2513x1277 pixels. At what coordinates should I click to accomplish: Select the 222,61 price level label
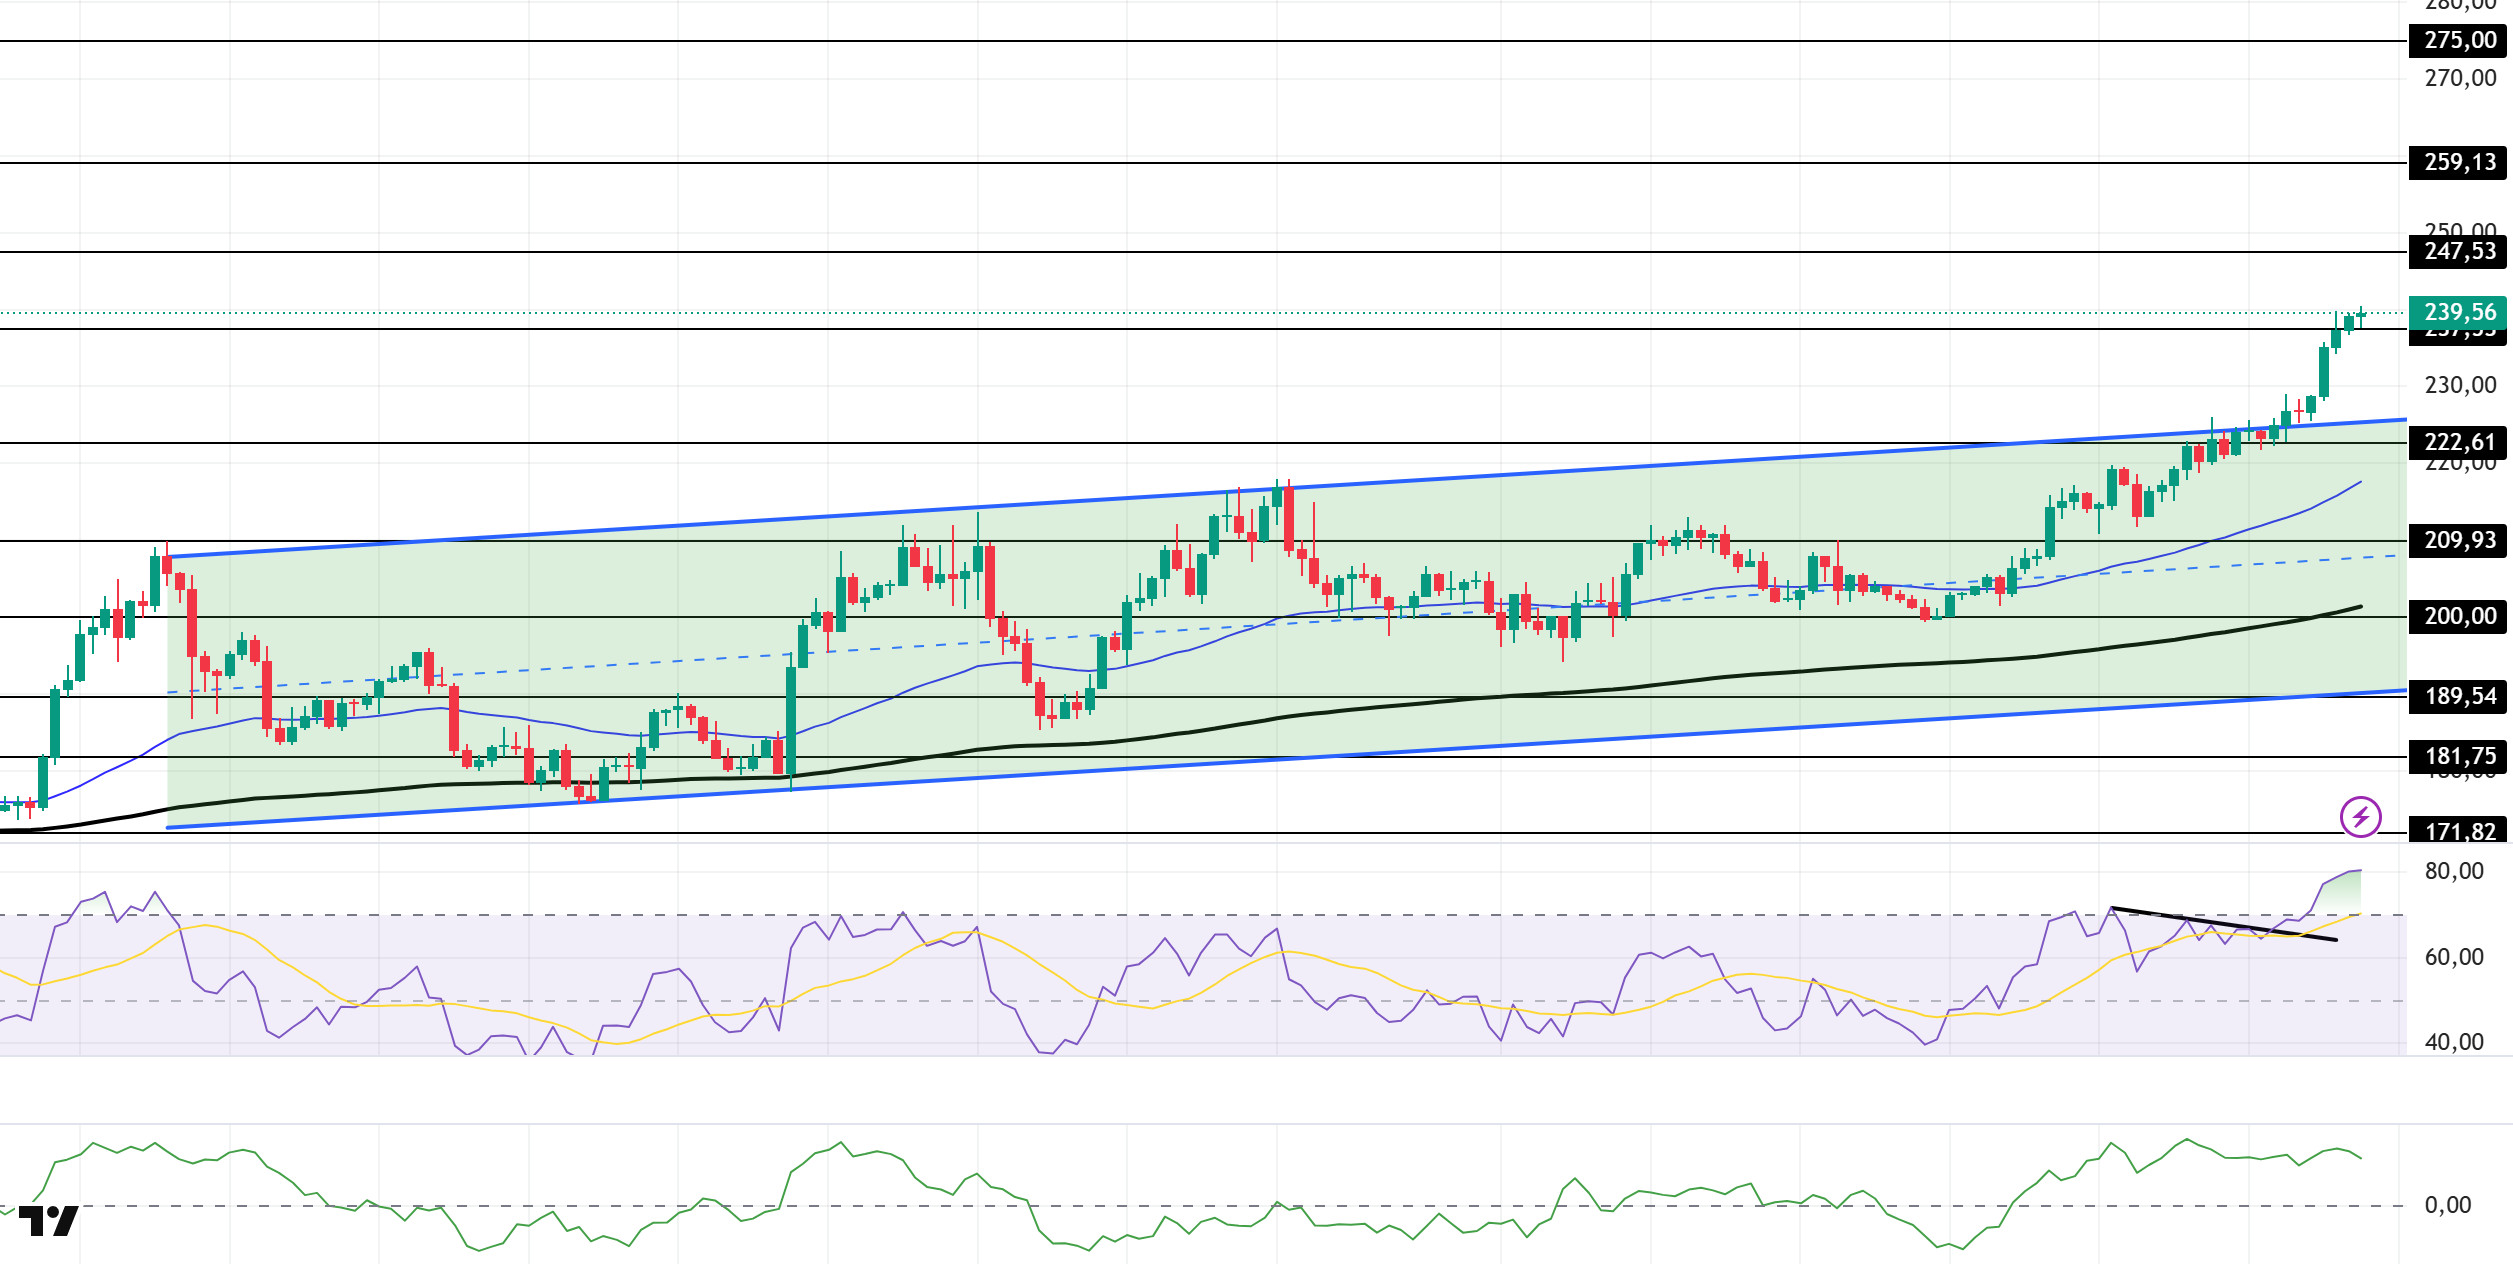point(2459,443)
